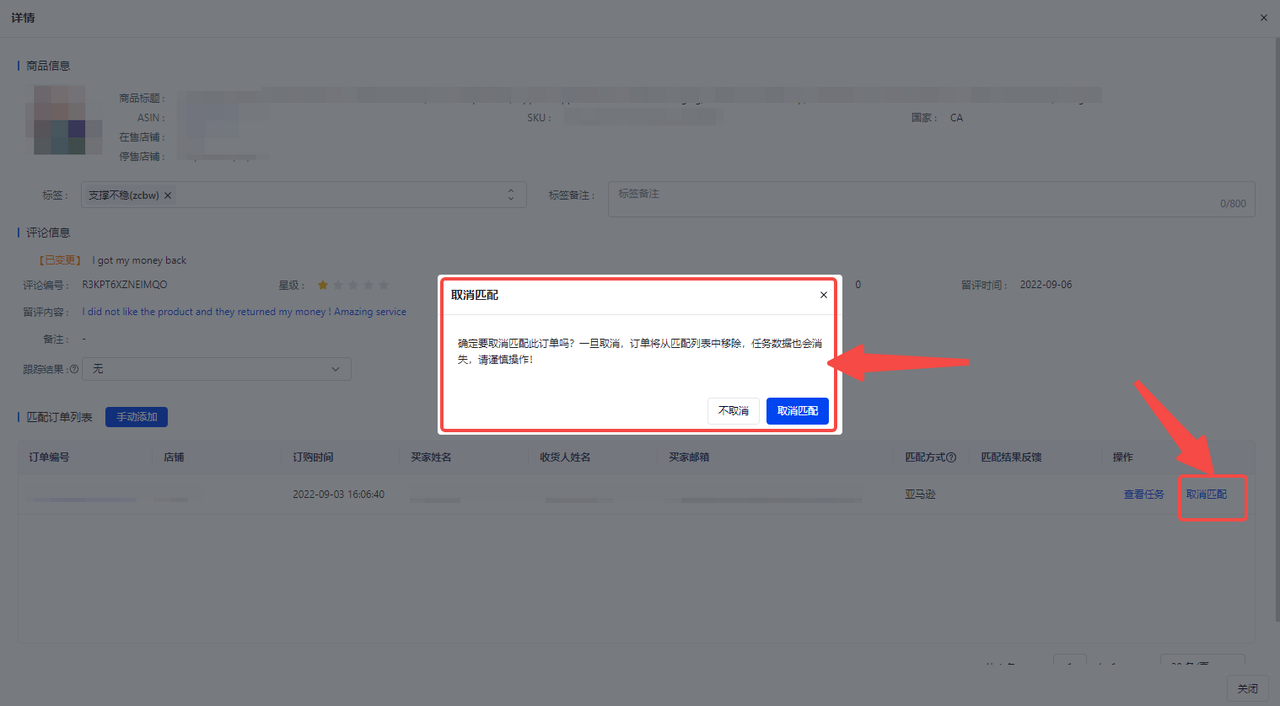Click the gold first star rating
Viewport: 1280px width, 706px height.
323,285
